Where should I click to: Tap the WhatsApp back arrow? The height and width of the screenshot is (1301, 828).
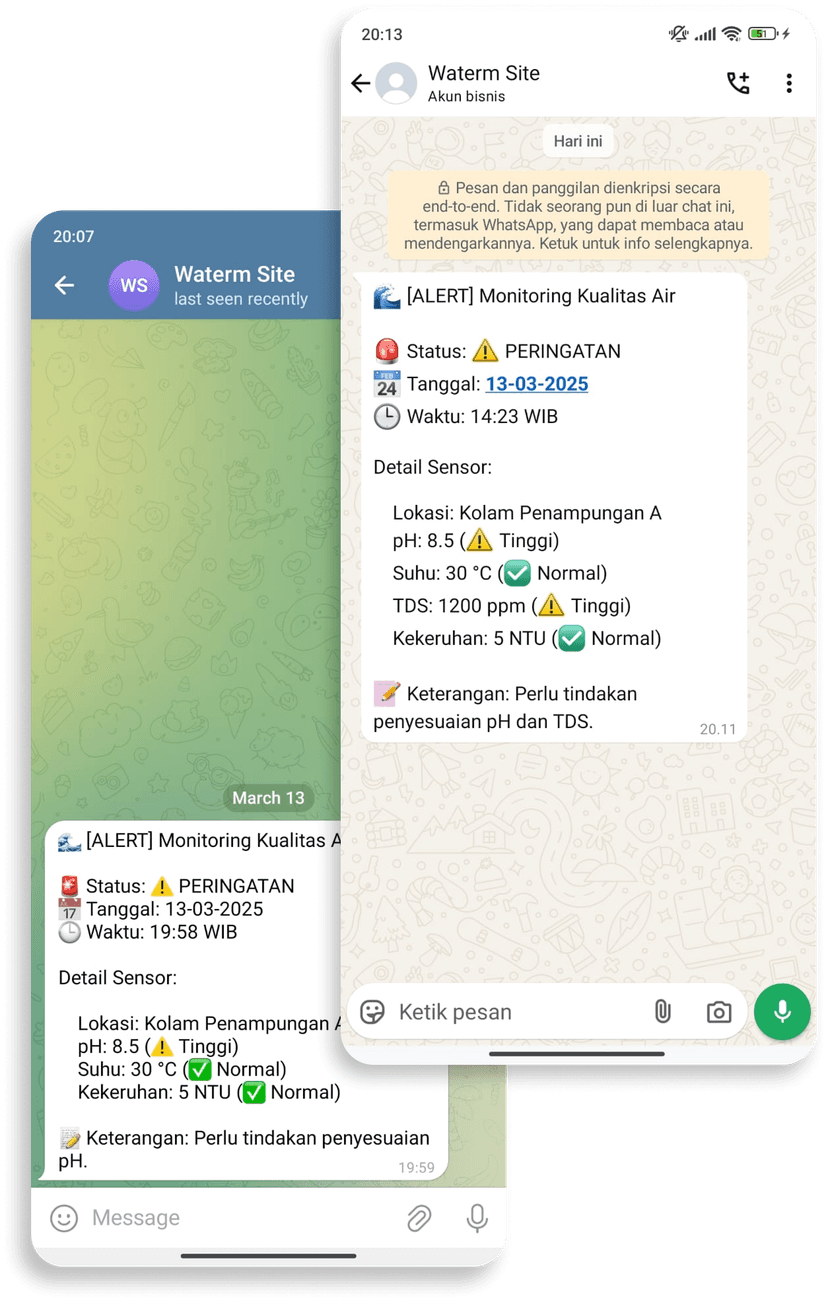point(361,84)
